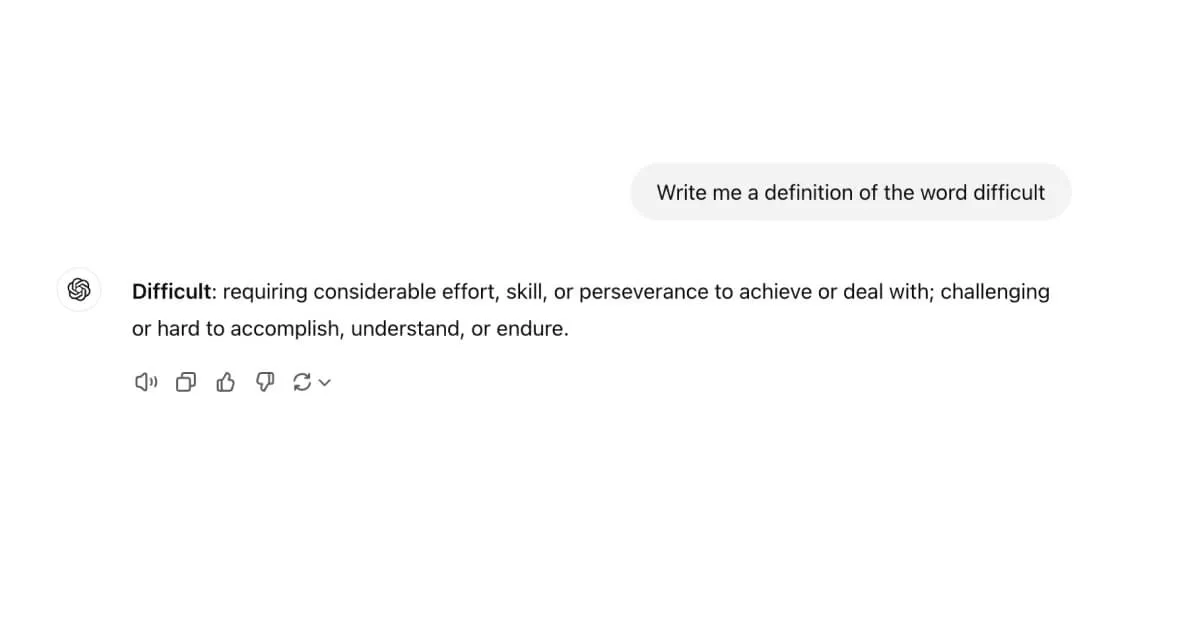The width and height of the screenshot is (1200, 630).
Task: Click the user prompt message bubble
Action: [850, 192]
